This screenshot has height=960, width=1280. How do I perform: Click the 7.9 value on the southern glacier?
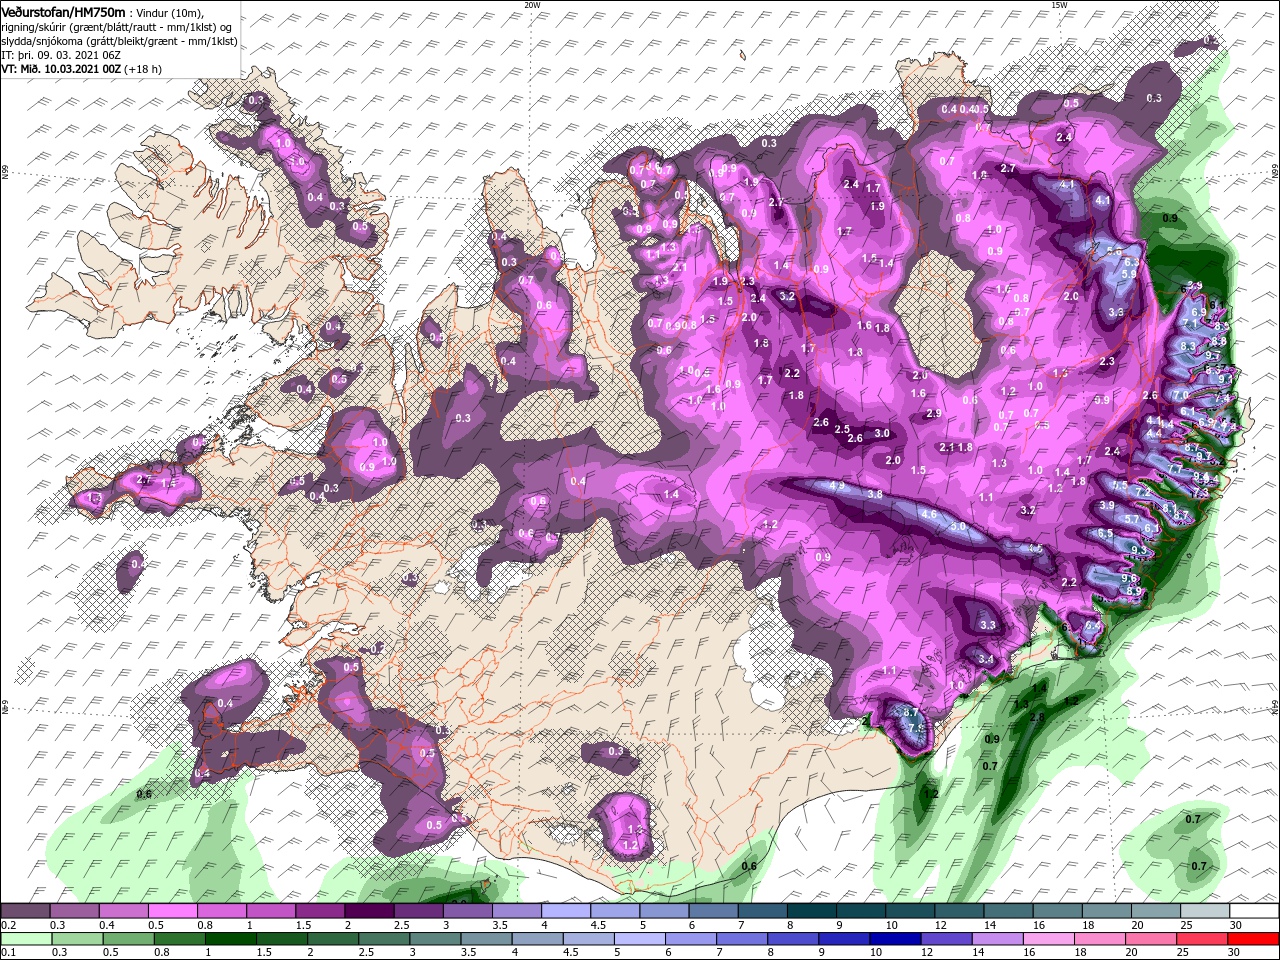click(914, 728)
